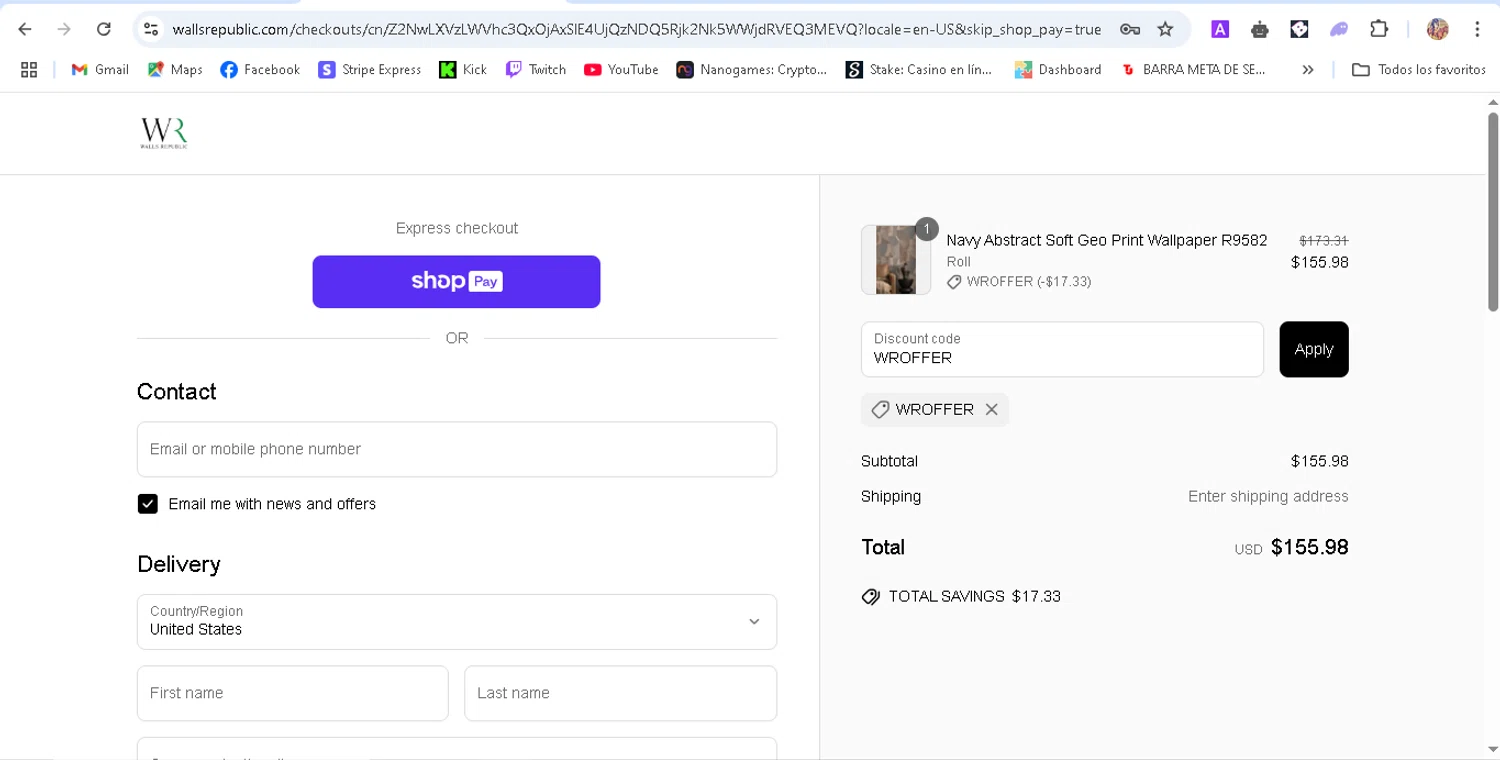Open the apps grid in the bookmarks bar
Viewport: 1500px width, 760px height.
point(29,69)
